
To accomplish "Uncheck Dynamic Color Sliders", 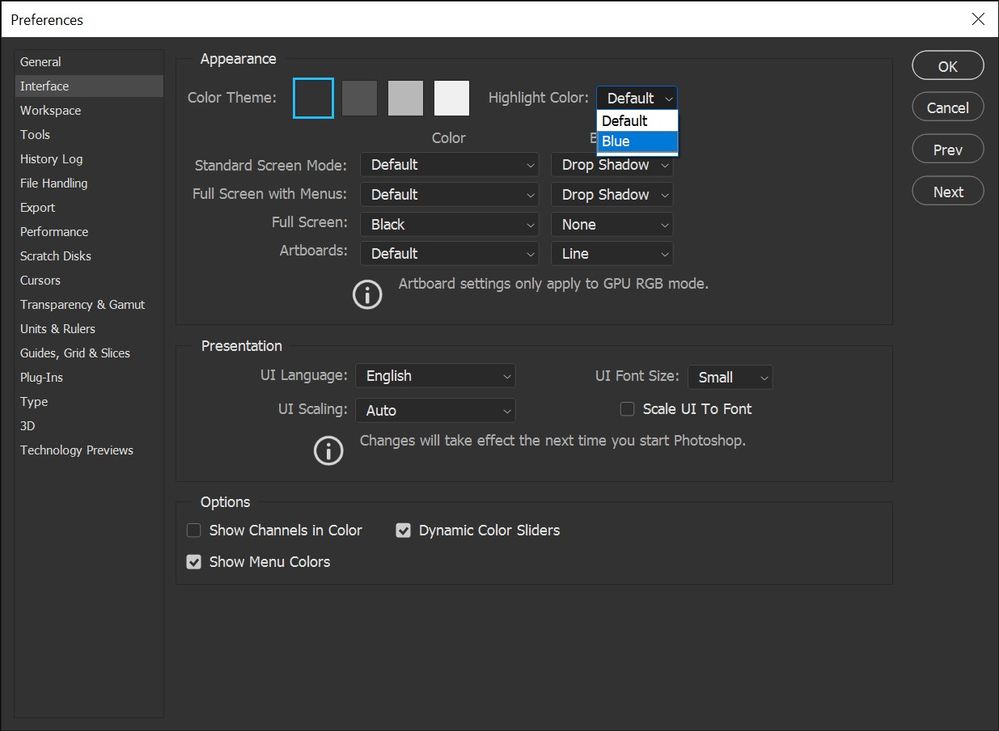I will pyautogui.click(x=403, y=530).
